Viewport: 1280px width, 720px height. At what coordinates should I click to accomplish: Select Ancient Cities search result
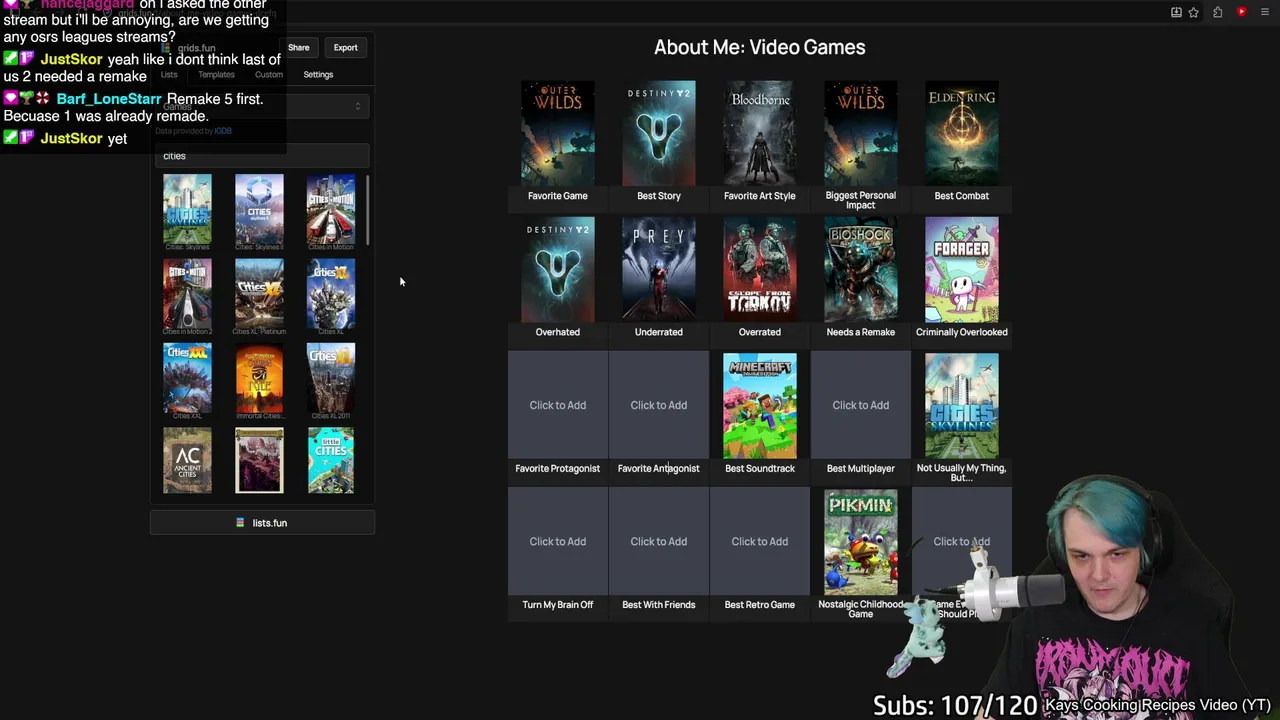click(187, 460)
